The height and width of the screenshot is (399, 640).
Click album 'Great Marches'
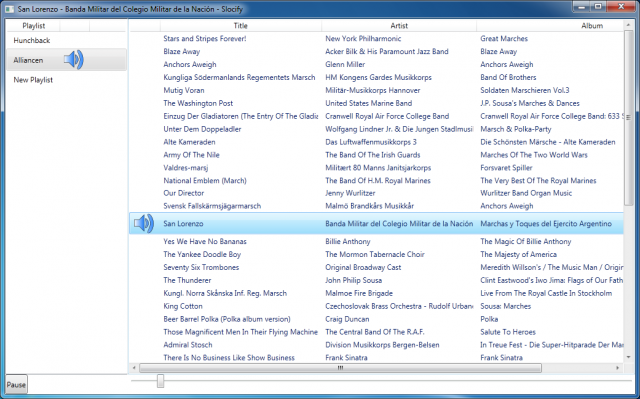(x=504, y=39)
